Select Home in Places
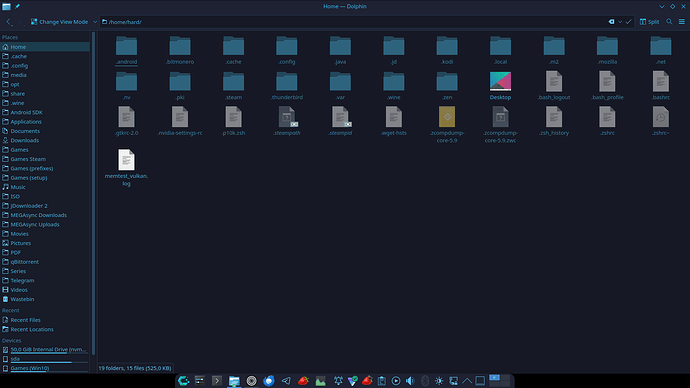690x388 pixels. (x=45, y=47)
